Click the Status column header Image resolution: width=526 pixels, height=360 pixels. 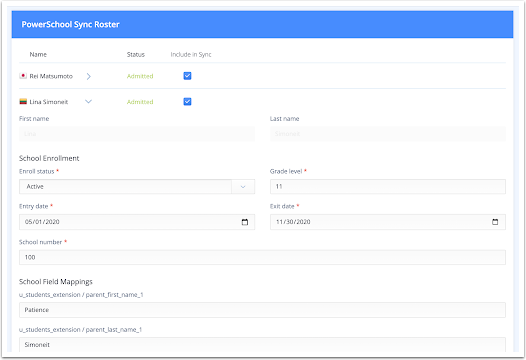[x=136, y=54]
